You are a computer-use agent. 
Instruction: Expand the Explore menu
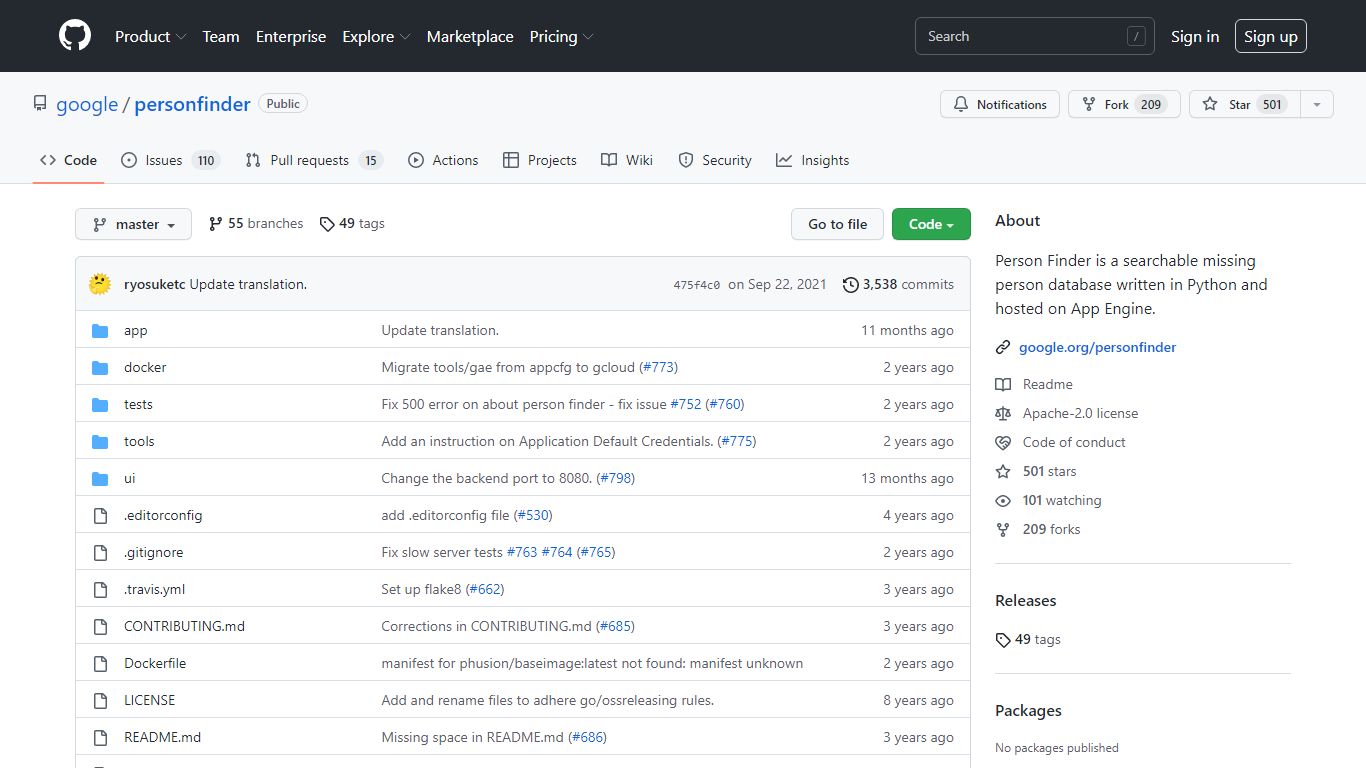click(x=376, y=36)
